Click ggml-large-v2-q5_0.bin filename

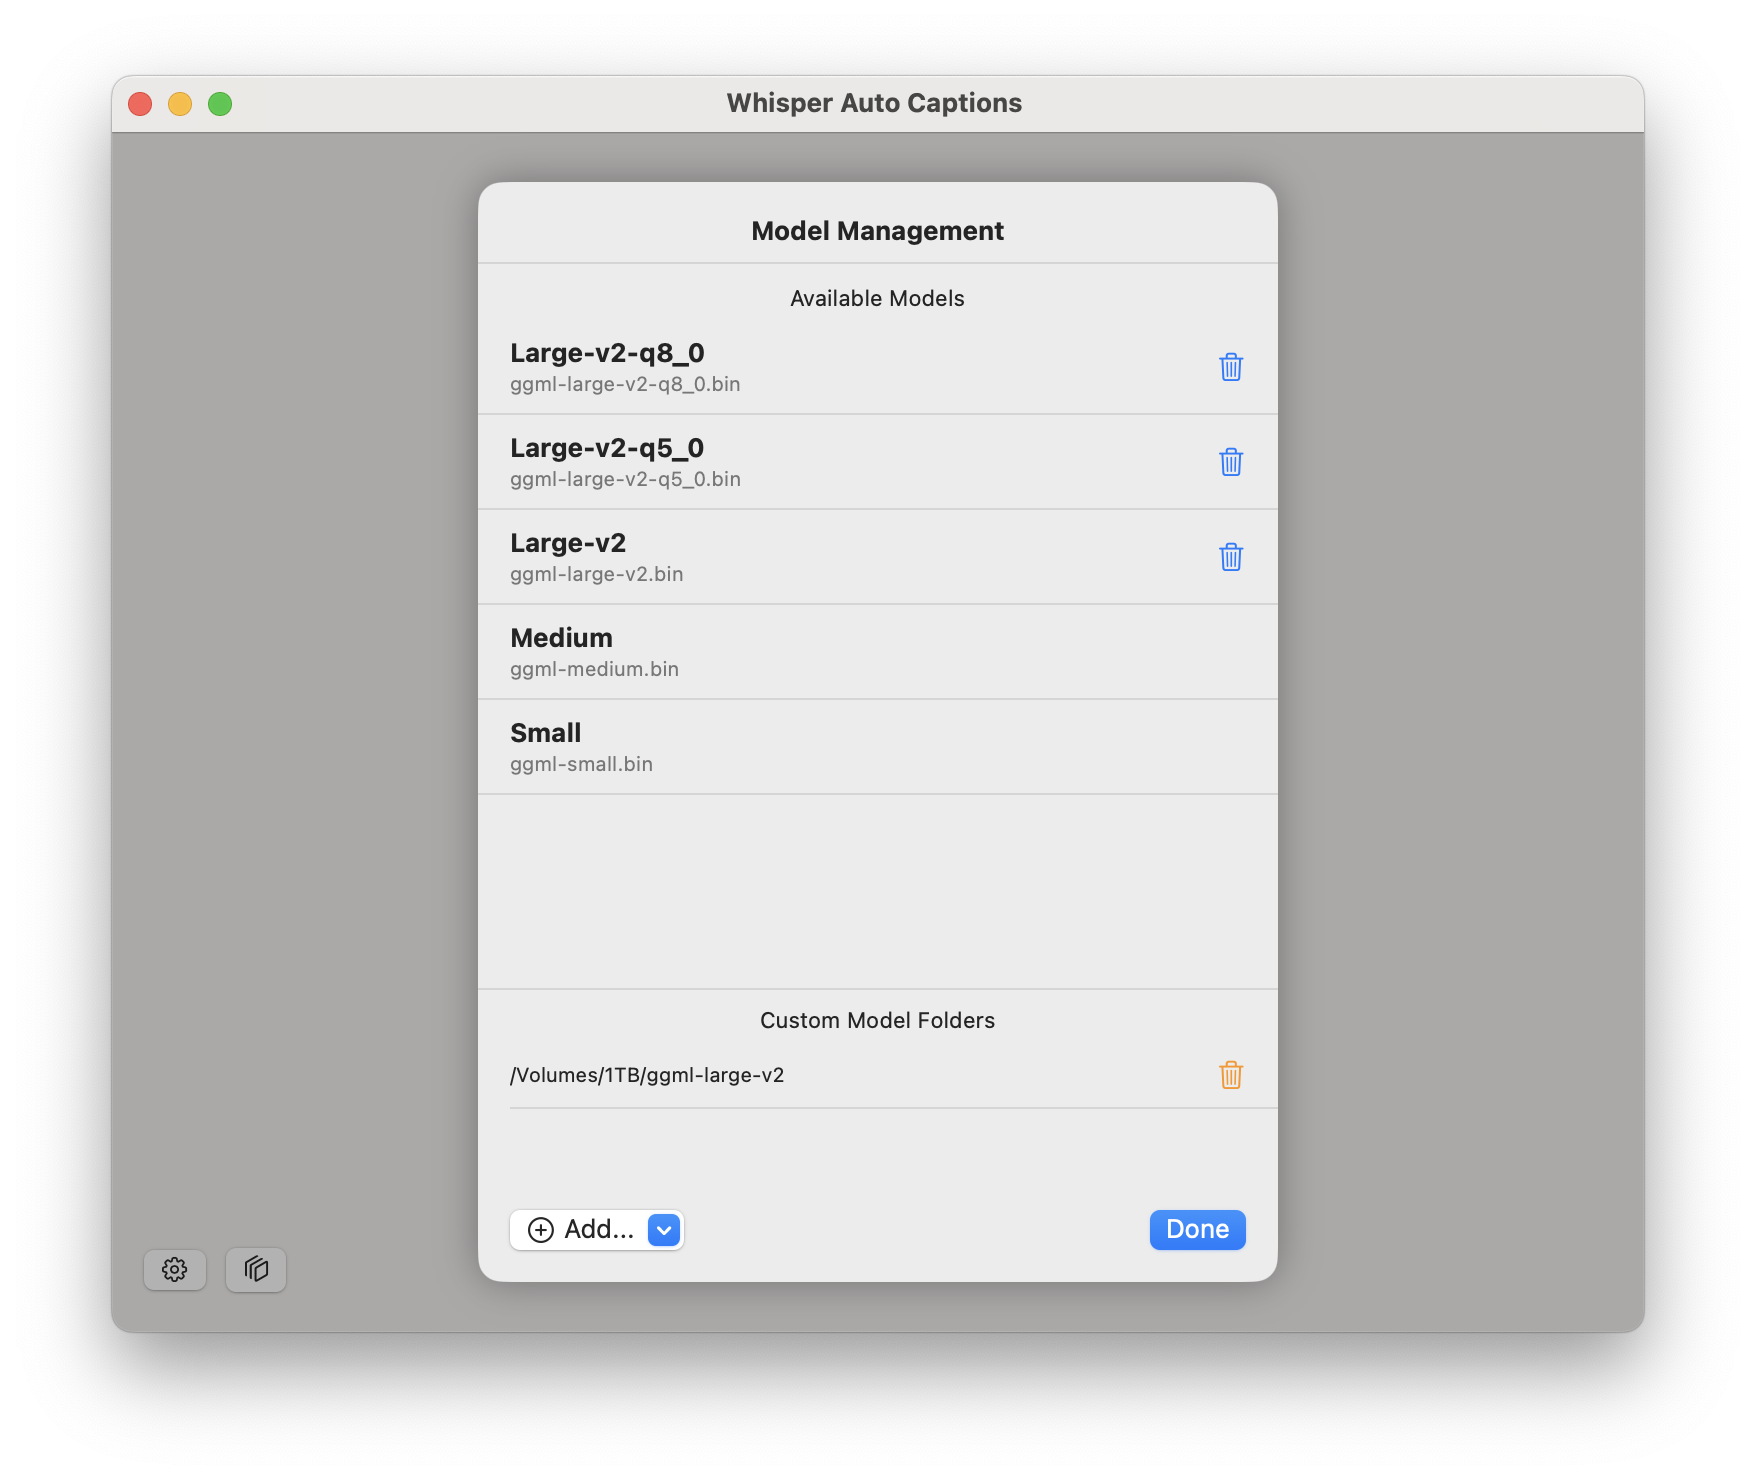click(625, 480)
